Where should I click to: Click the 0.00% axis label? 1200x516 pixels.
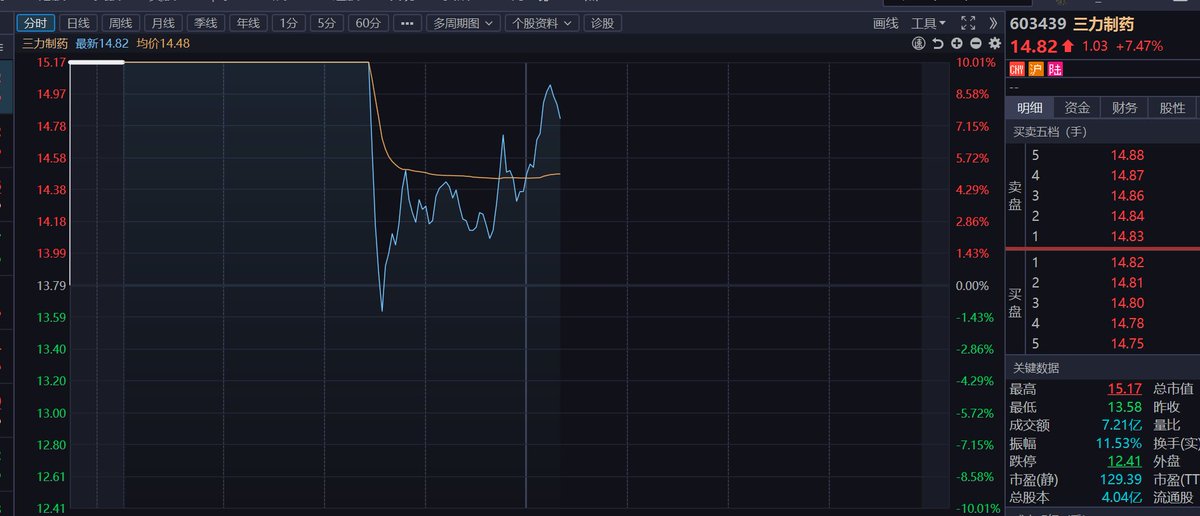(974, 286)
